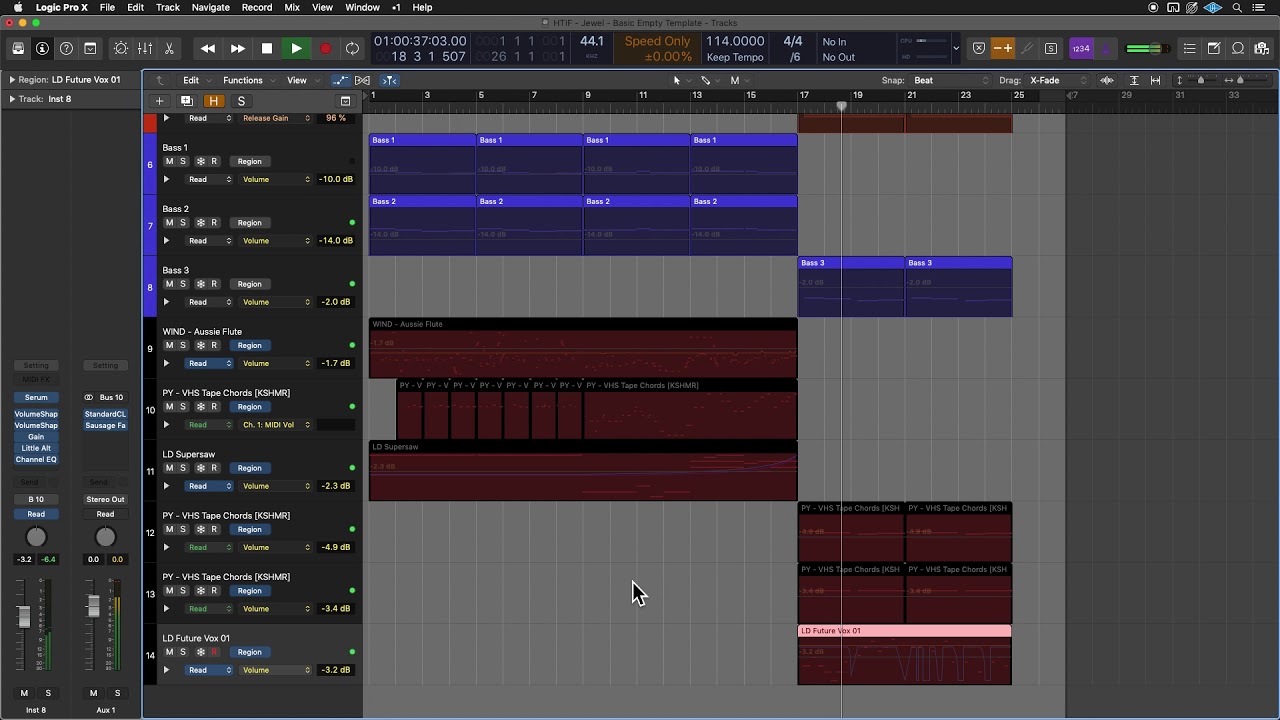
Task: Toggle the global Solo S button in track header
Action: [241, 101]
